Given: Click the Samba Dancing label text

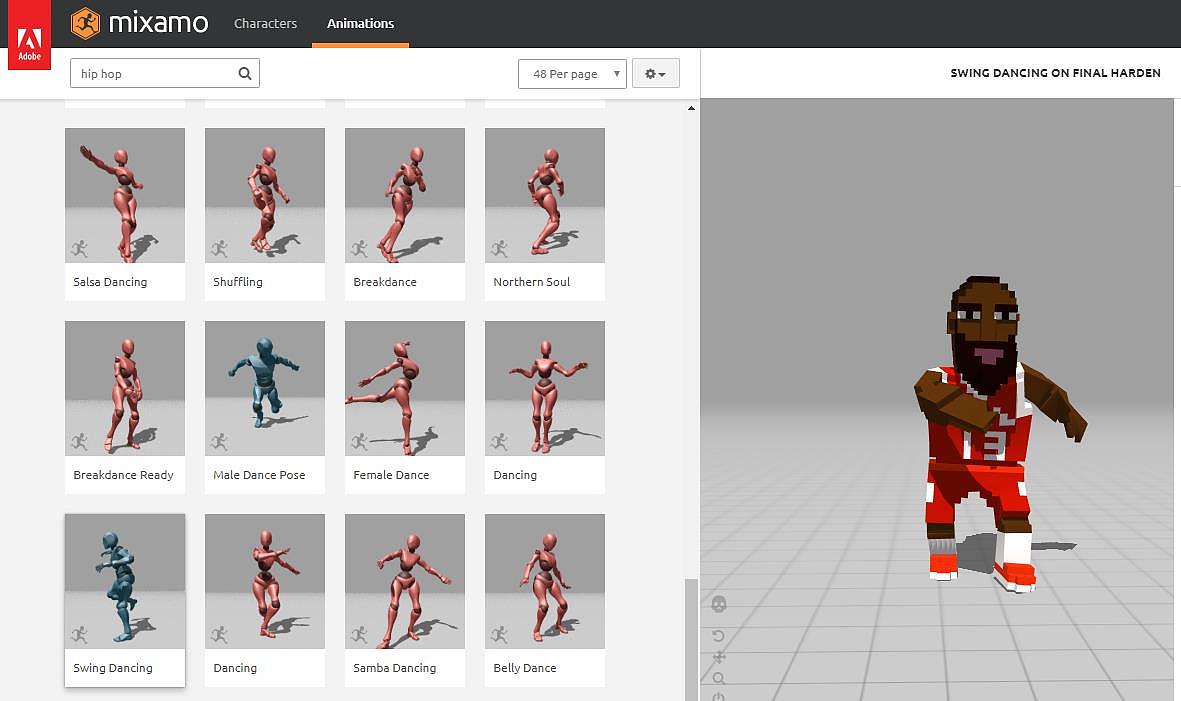Looking at the screenshot, I should pyautogui.click(x=395, y=669).
